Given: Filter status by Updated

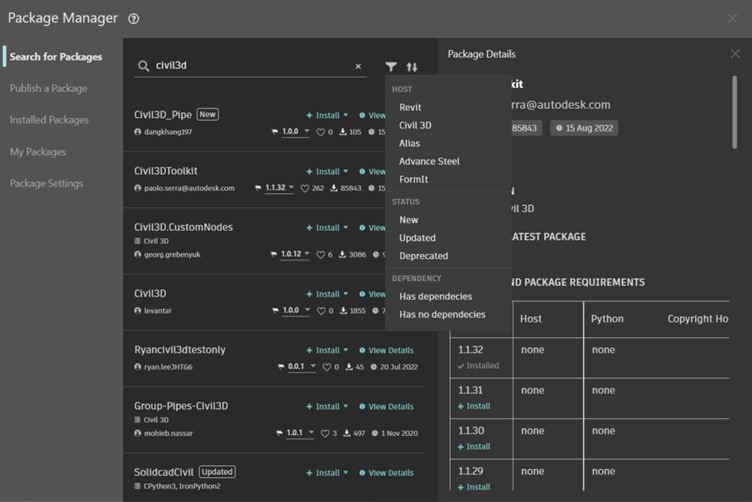Looking at the screenshot, I should pos(417,238).
